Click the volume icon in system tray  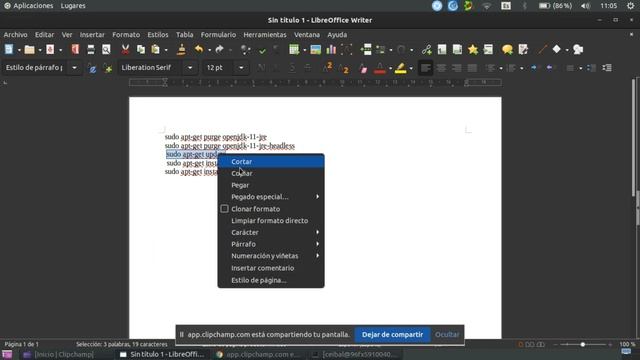point(585,6)
